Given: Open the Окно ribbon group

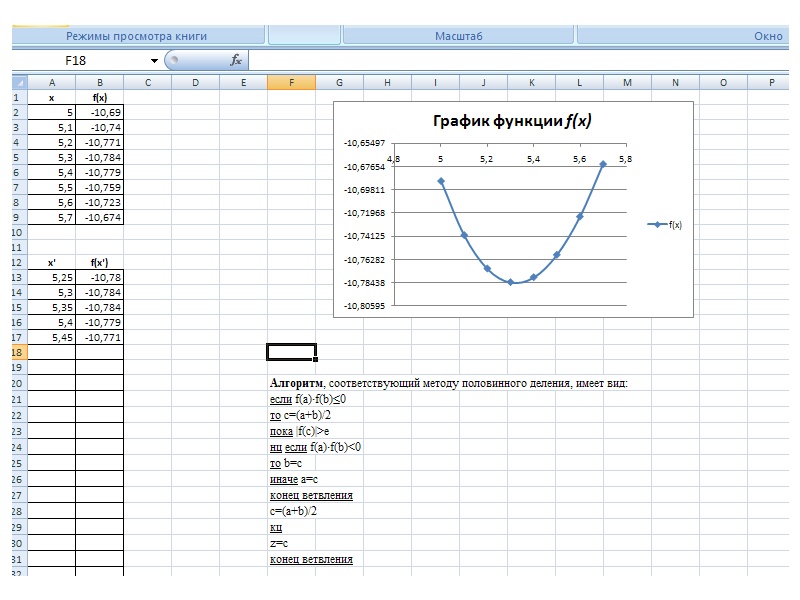Looking at the screenshot, I should click(768, 36).
